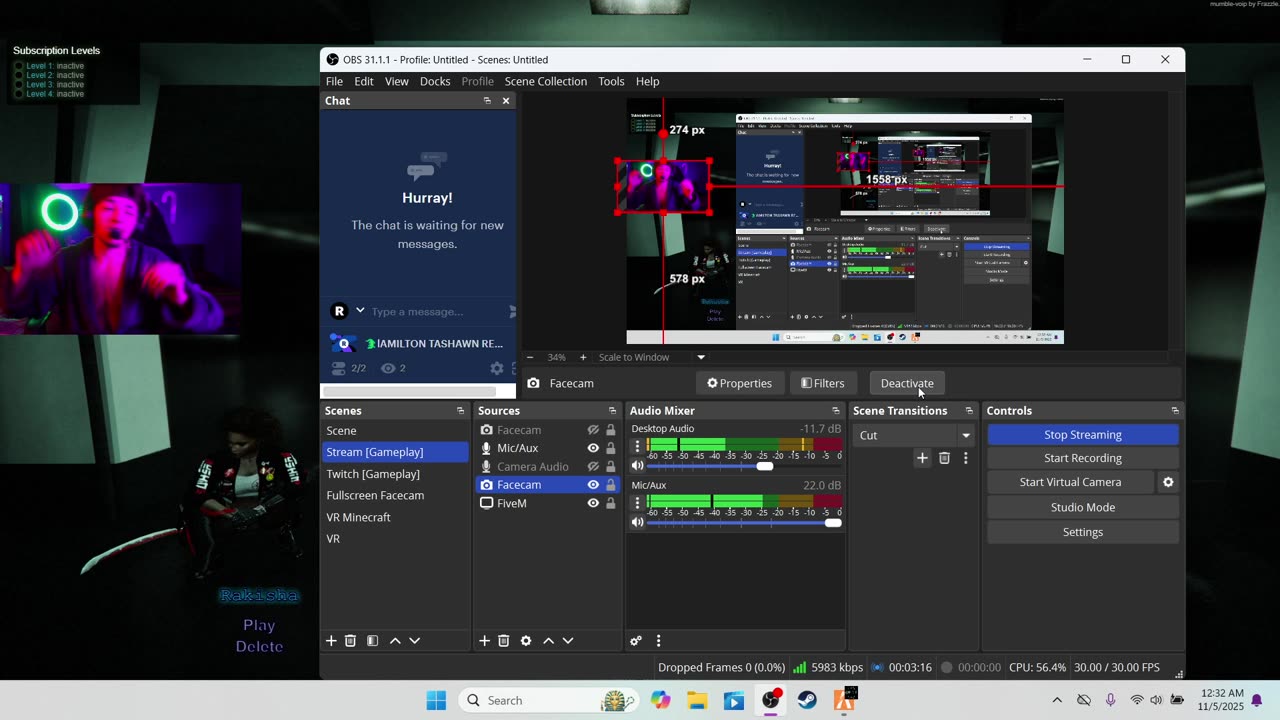1280x720 pixels.
Task: Unlock the selected Facecam source lock
Action: pyautogui.click(x=610, y=485)
